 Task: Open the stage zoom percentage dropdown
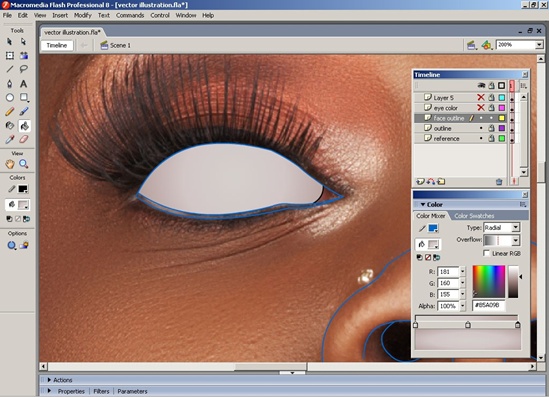539,45
